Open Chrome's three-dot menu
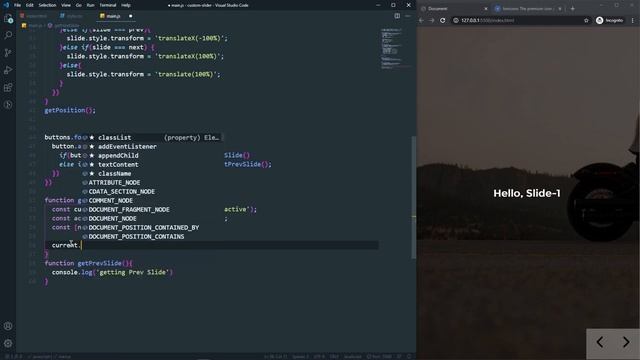The width and height of the screenshot is (640, 360). [633, 20]
